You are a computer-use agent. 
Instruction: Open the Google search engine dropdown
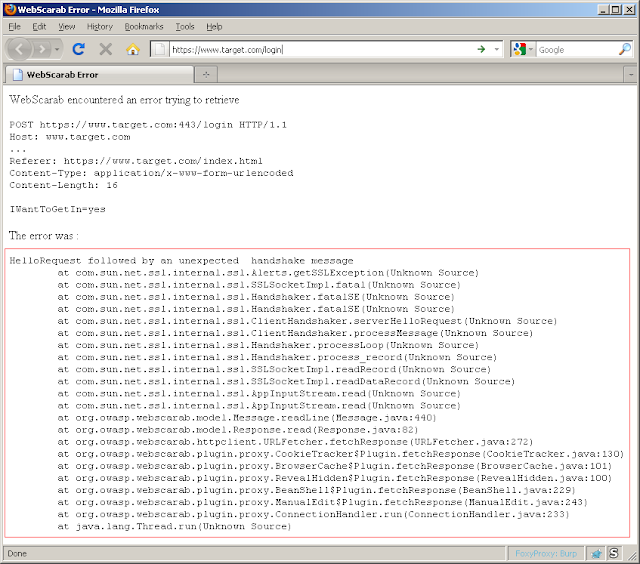[x=524, y=49]
